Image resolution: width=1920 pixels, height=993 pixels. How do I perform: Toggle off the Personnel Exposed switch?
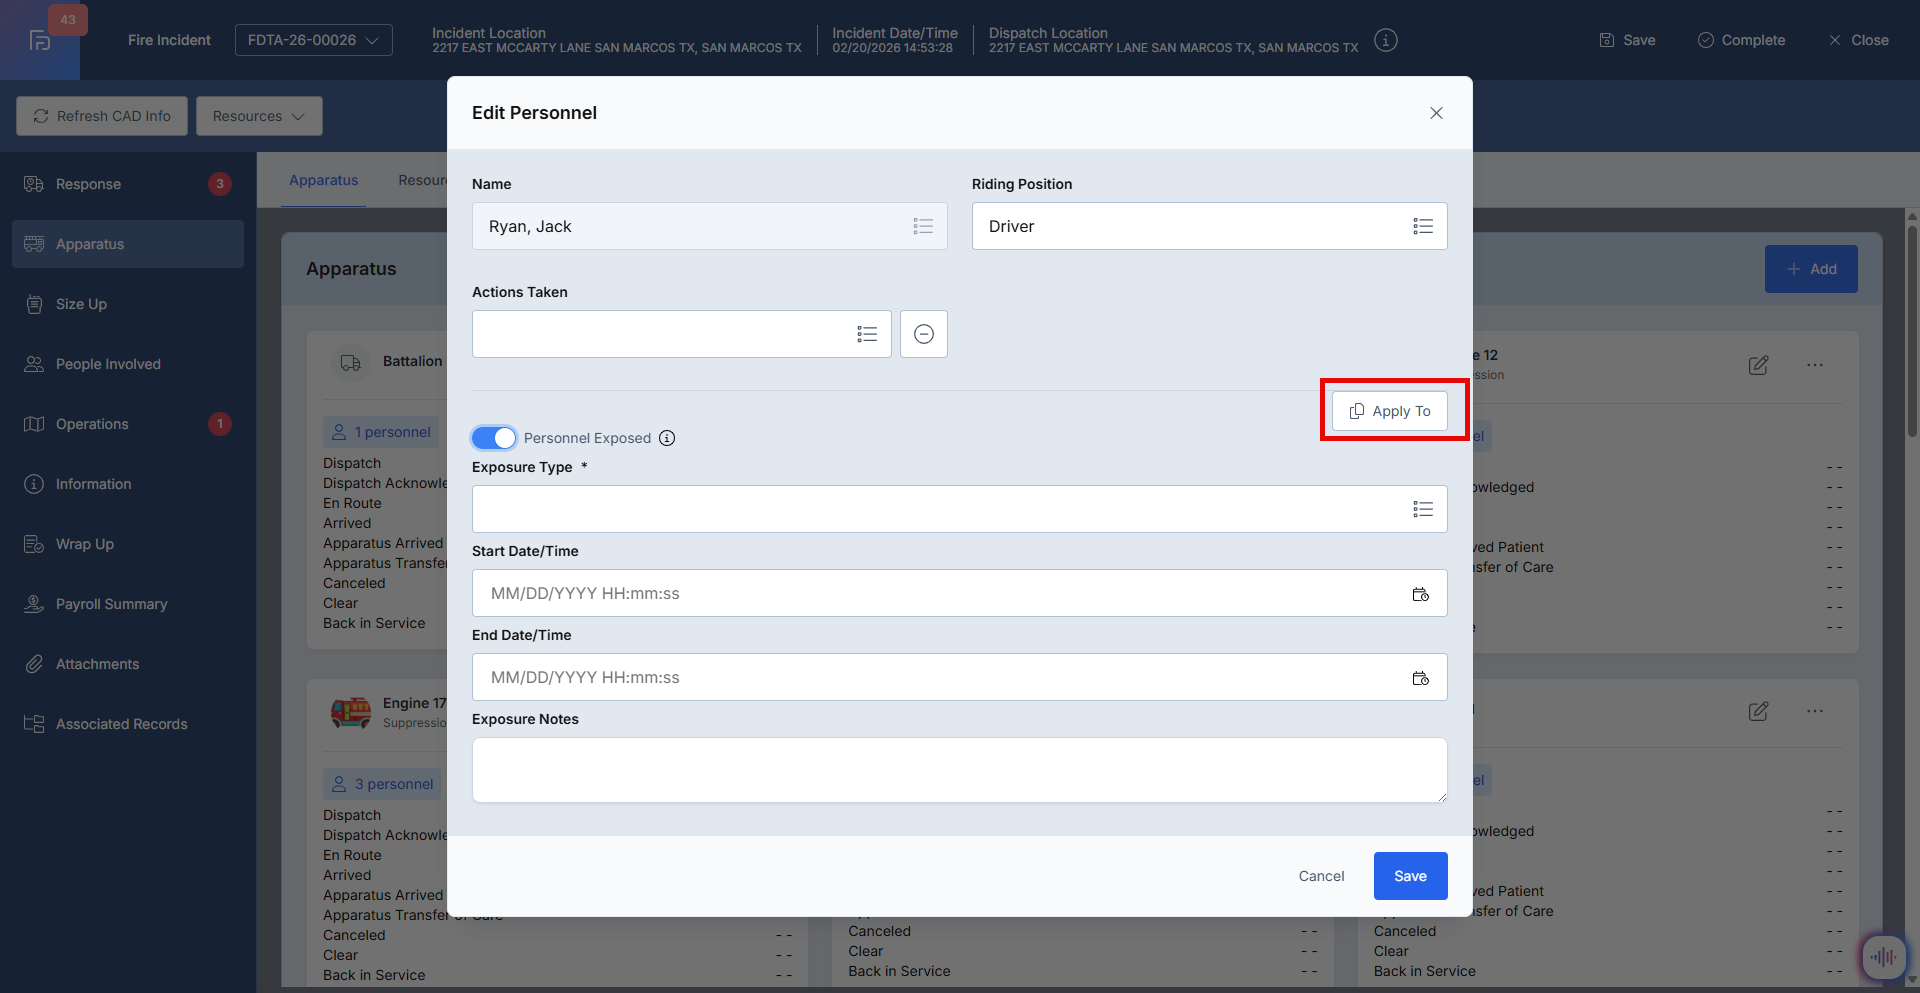pyautogui.click(x=494, y=438)
